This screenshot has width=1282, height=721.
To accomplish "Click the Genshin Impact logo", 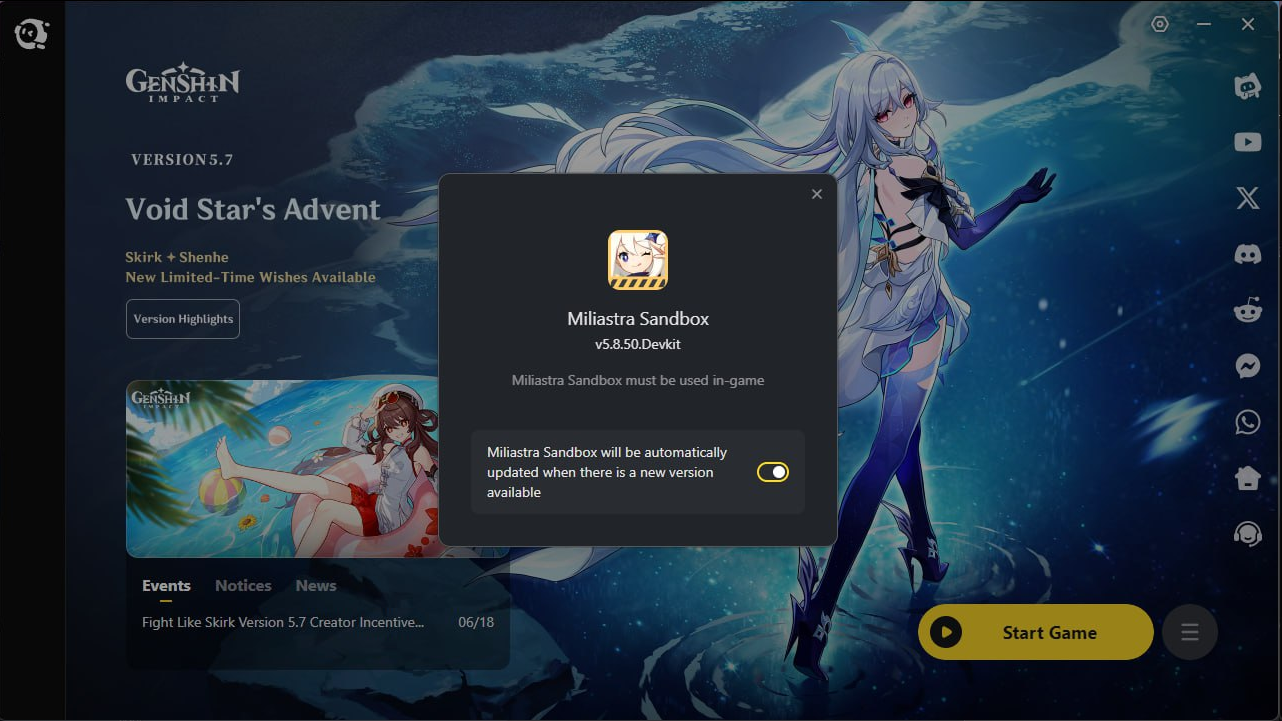I will click(183, 83).
